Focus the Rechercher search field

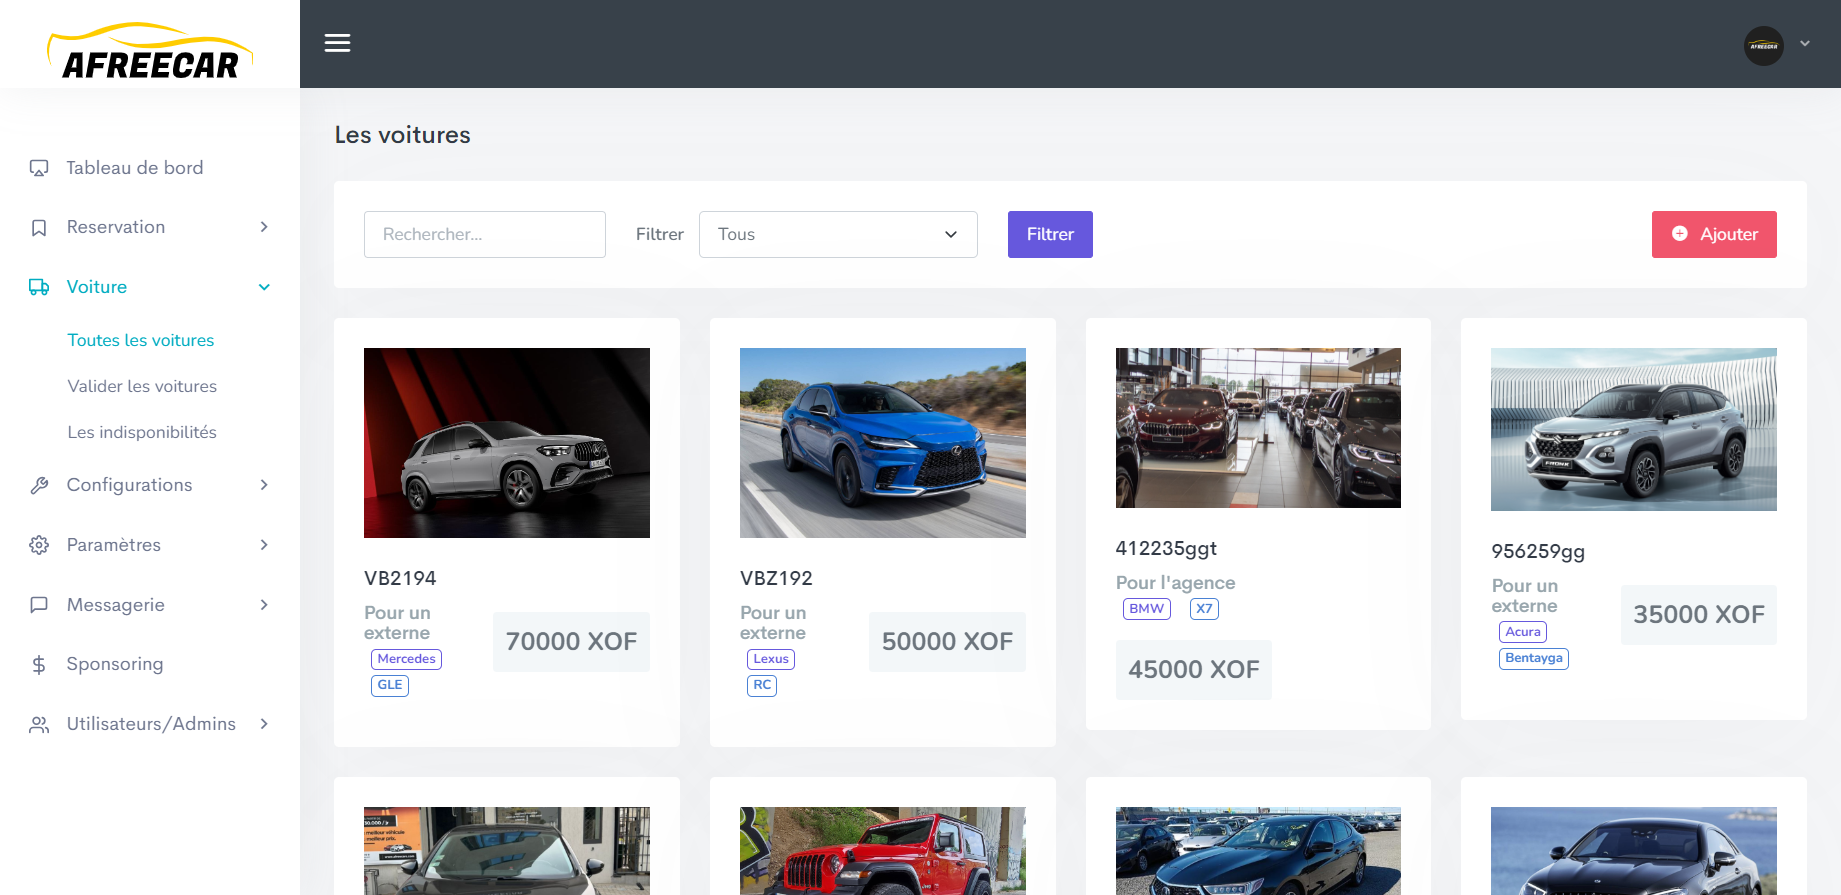tap(485, 234)
